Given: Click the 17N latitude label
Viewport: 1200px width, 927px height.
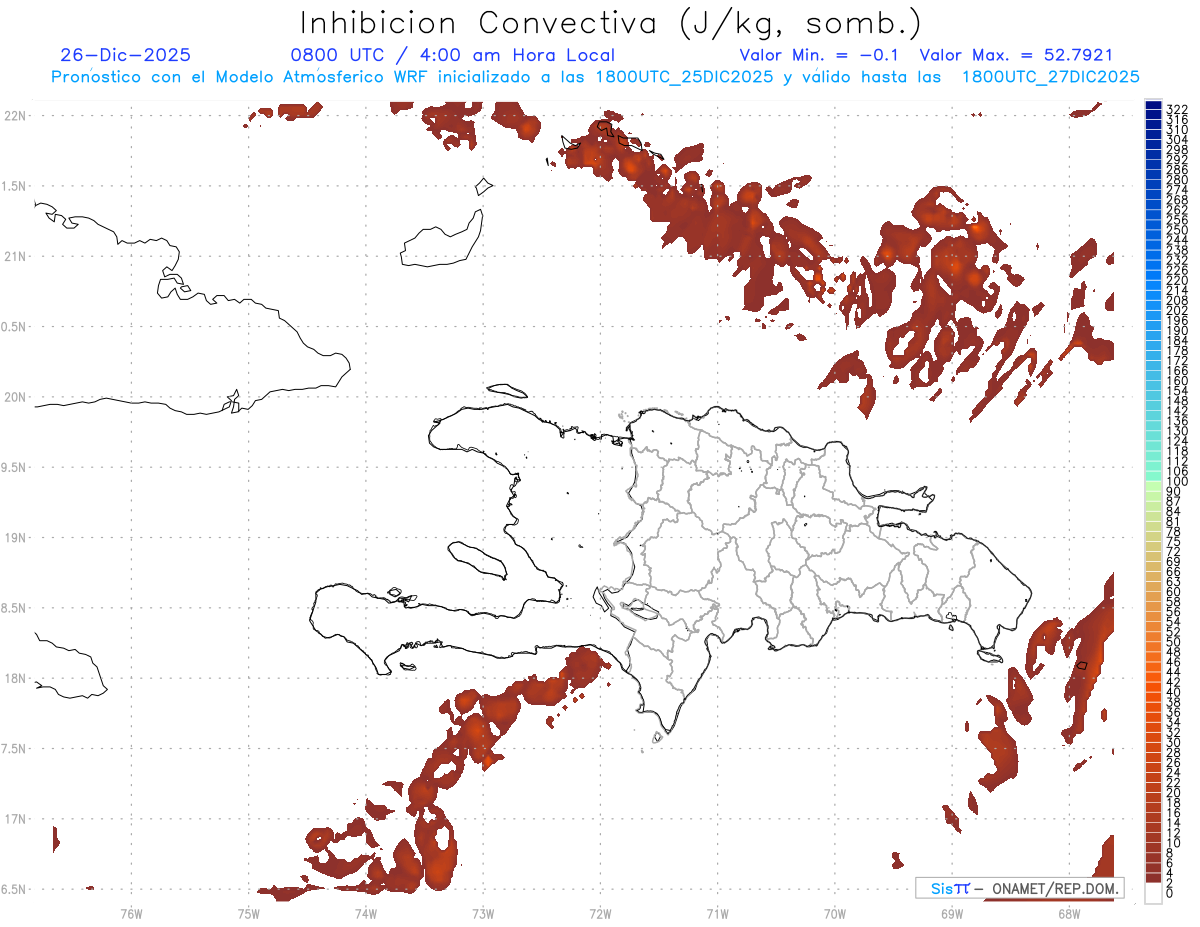Looking at the screenshot, I should (x=14, y=819).
